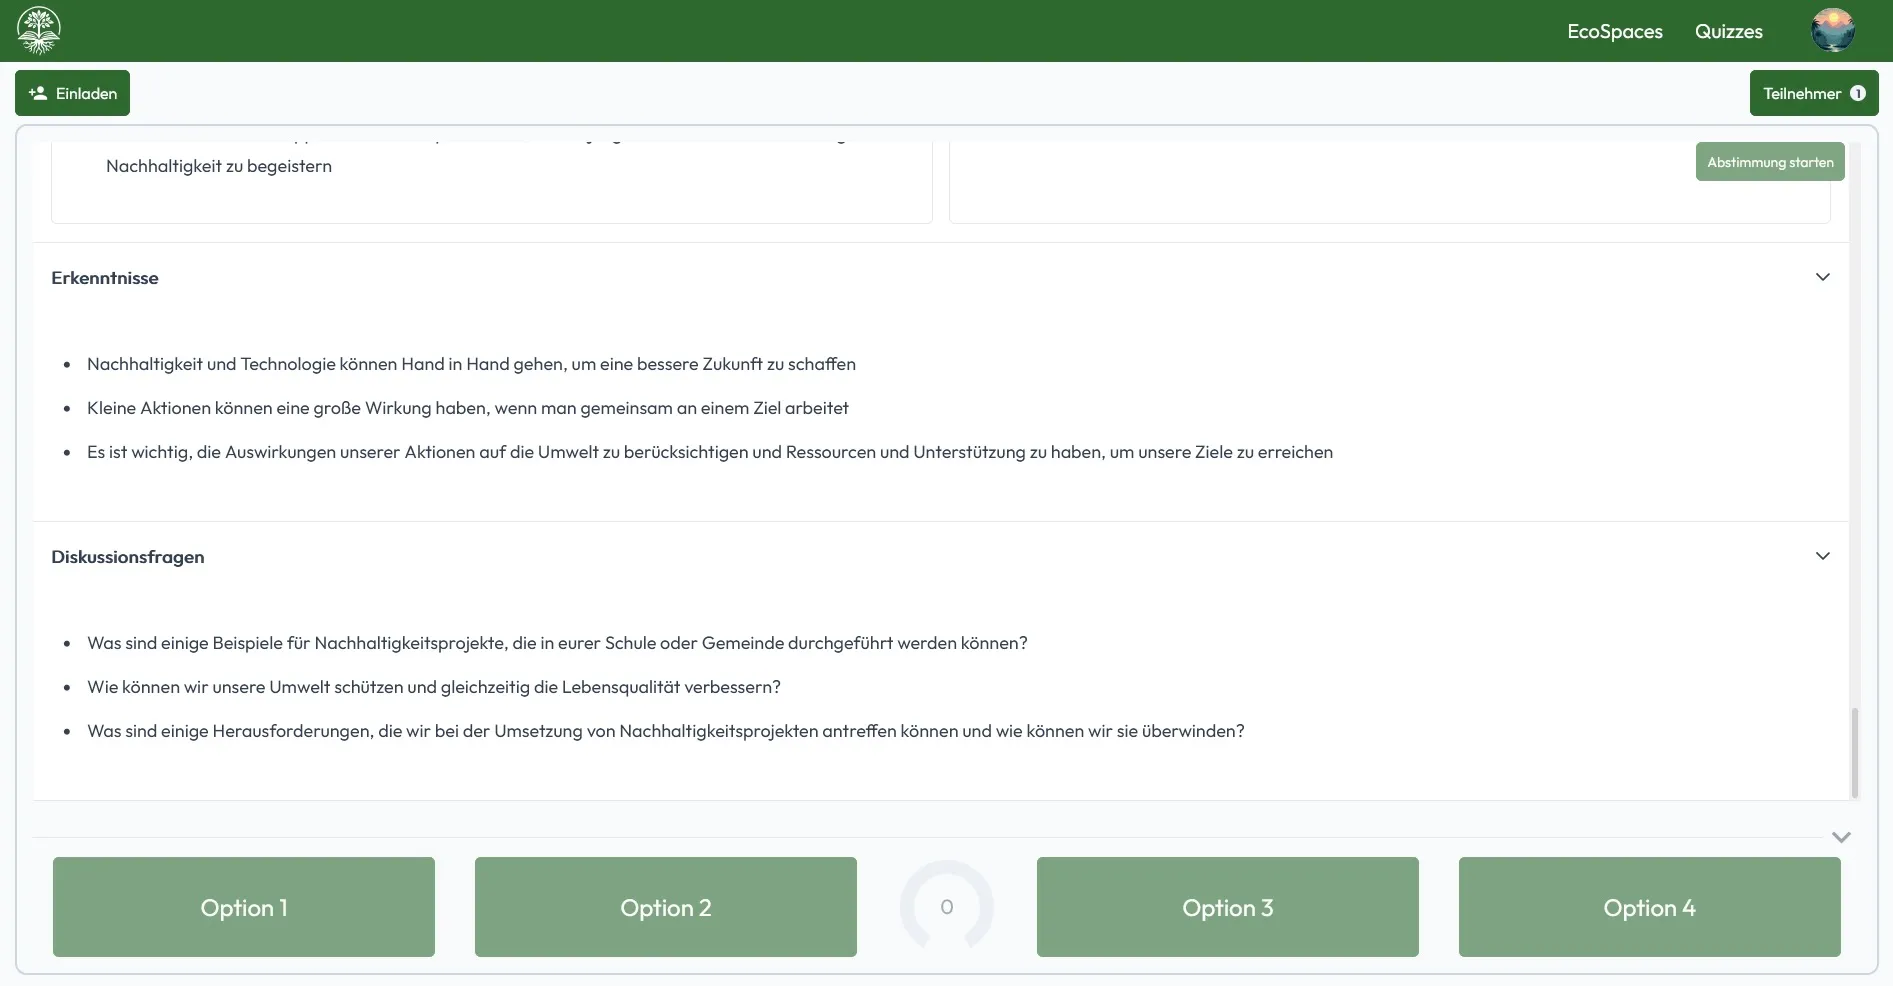The height and width of the screenshot is (986, 1893).
Task: Click the tree logo in the navigation bar
Action: click(39, 30)
